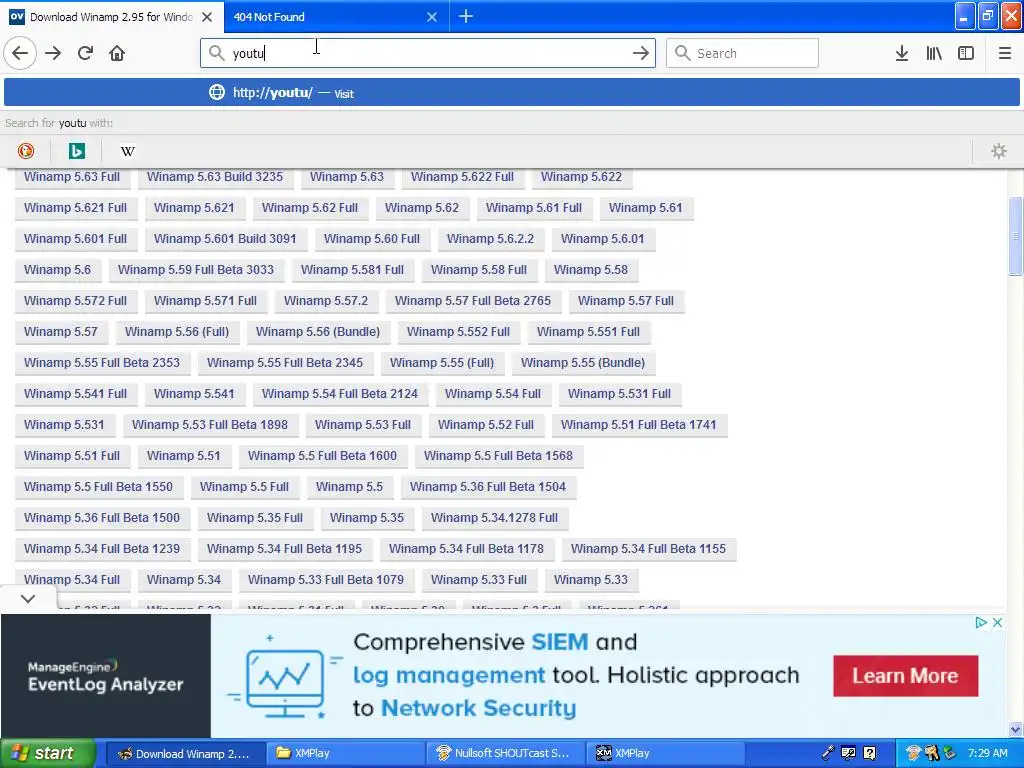This screenshot has height=768, width=1024.
Task: Open Winamp 5.34 Full Beta 1155 link
Action: point(648,549)
